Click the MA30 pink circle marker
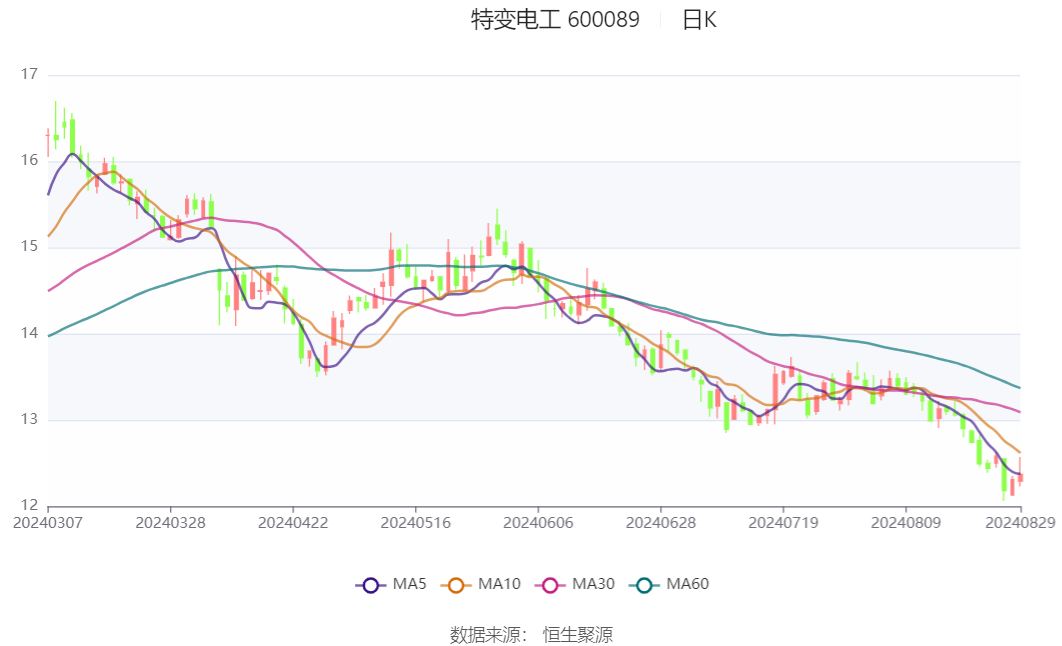The image size is (1062, 646). pyautogui.click(x=550, y=585)
